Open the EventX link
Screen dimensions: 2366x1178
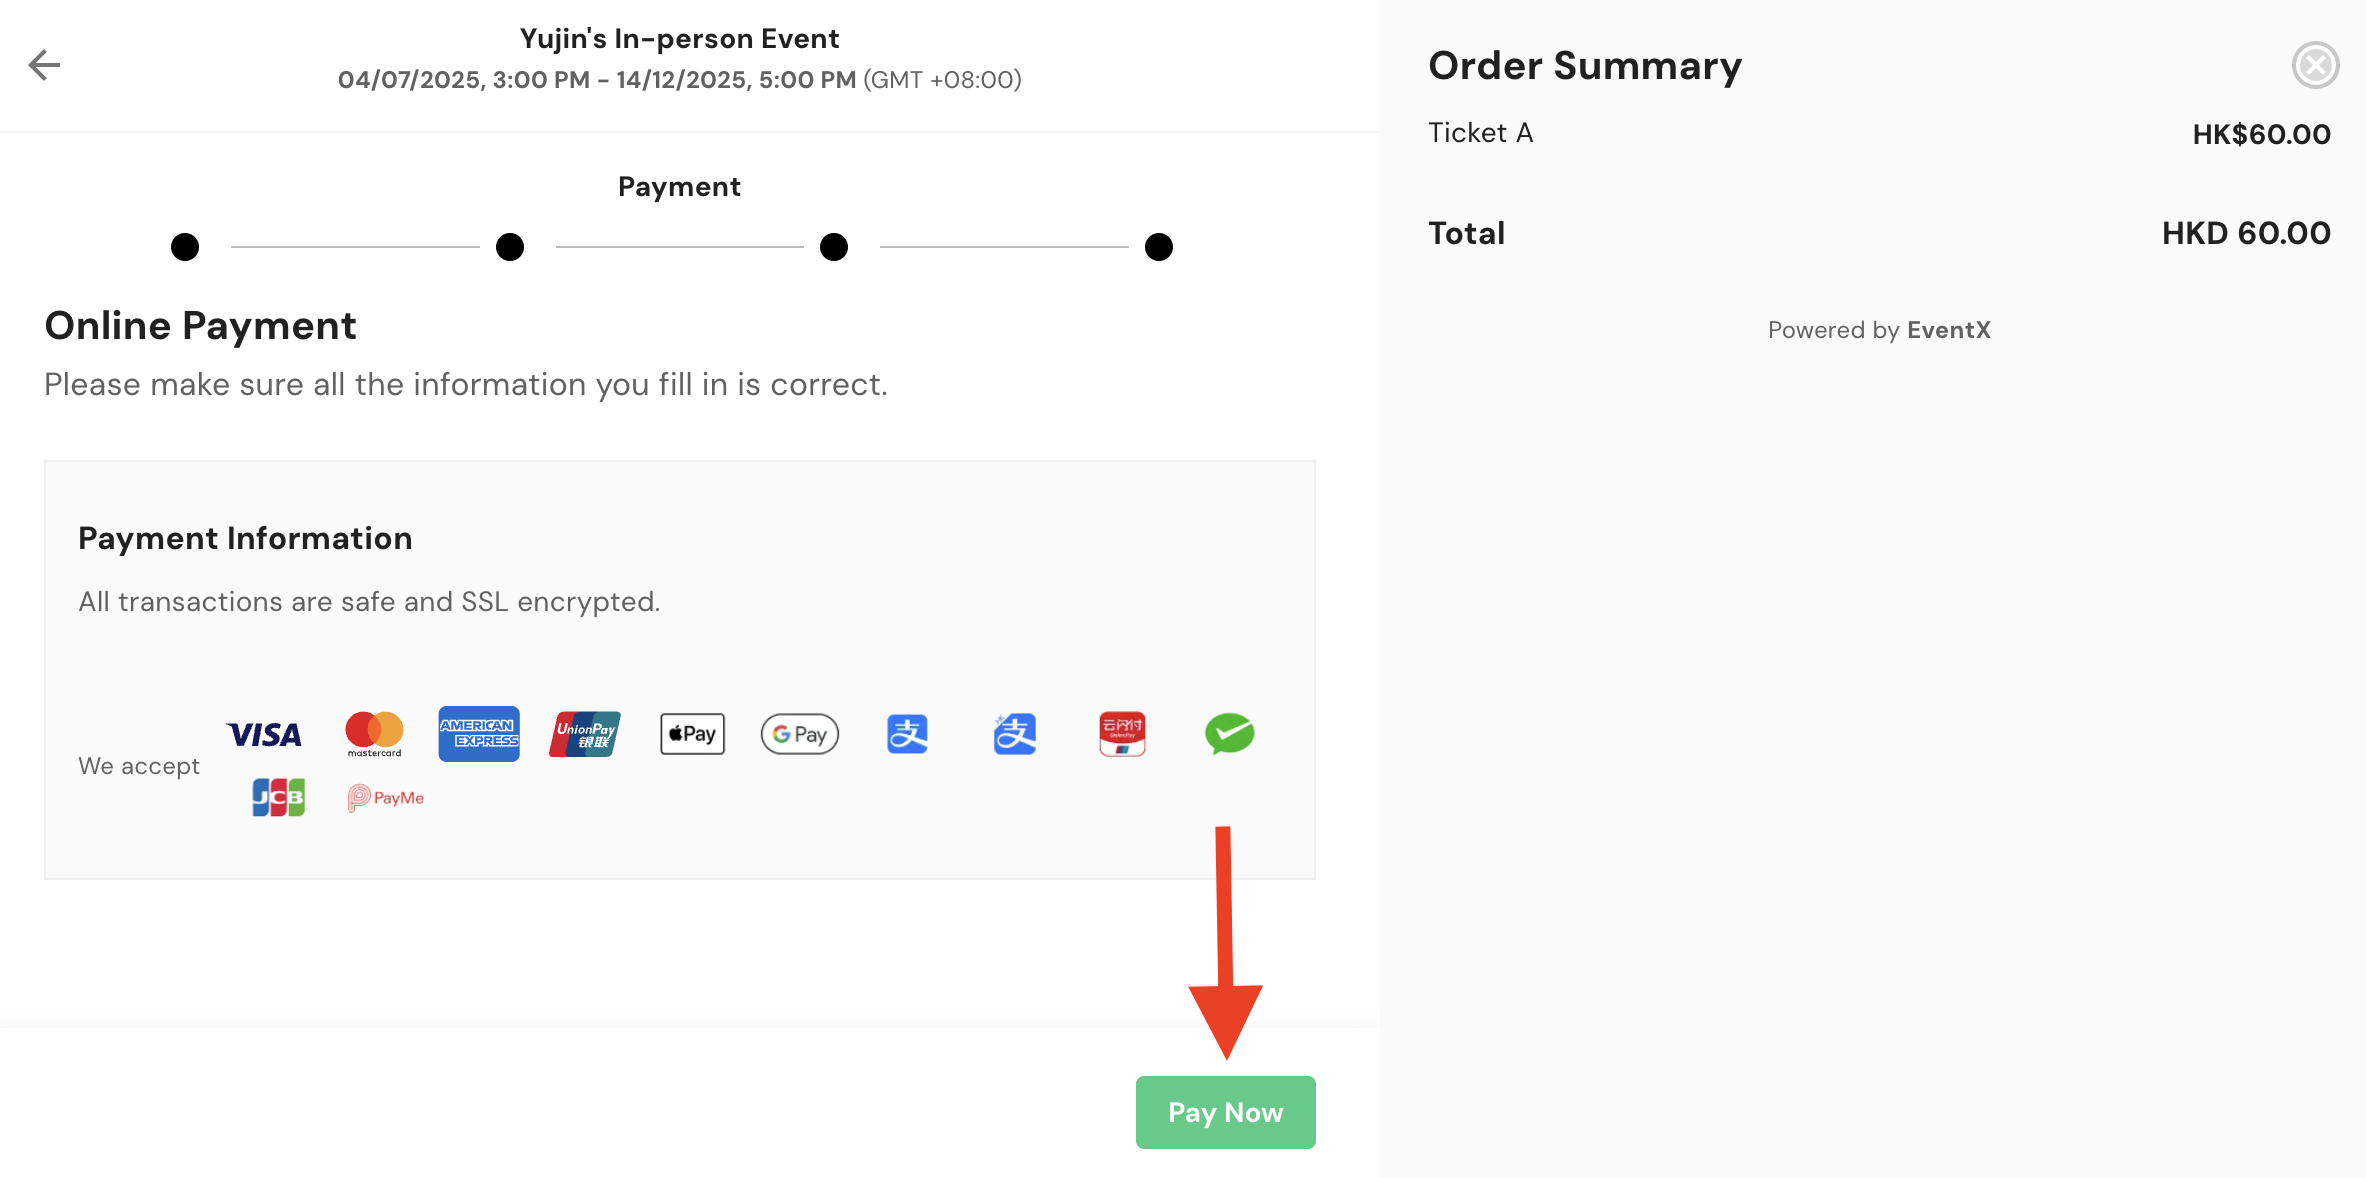(x=1948, y=330)
